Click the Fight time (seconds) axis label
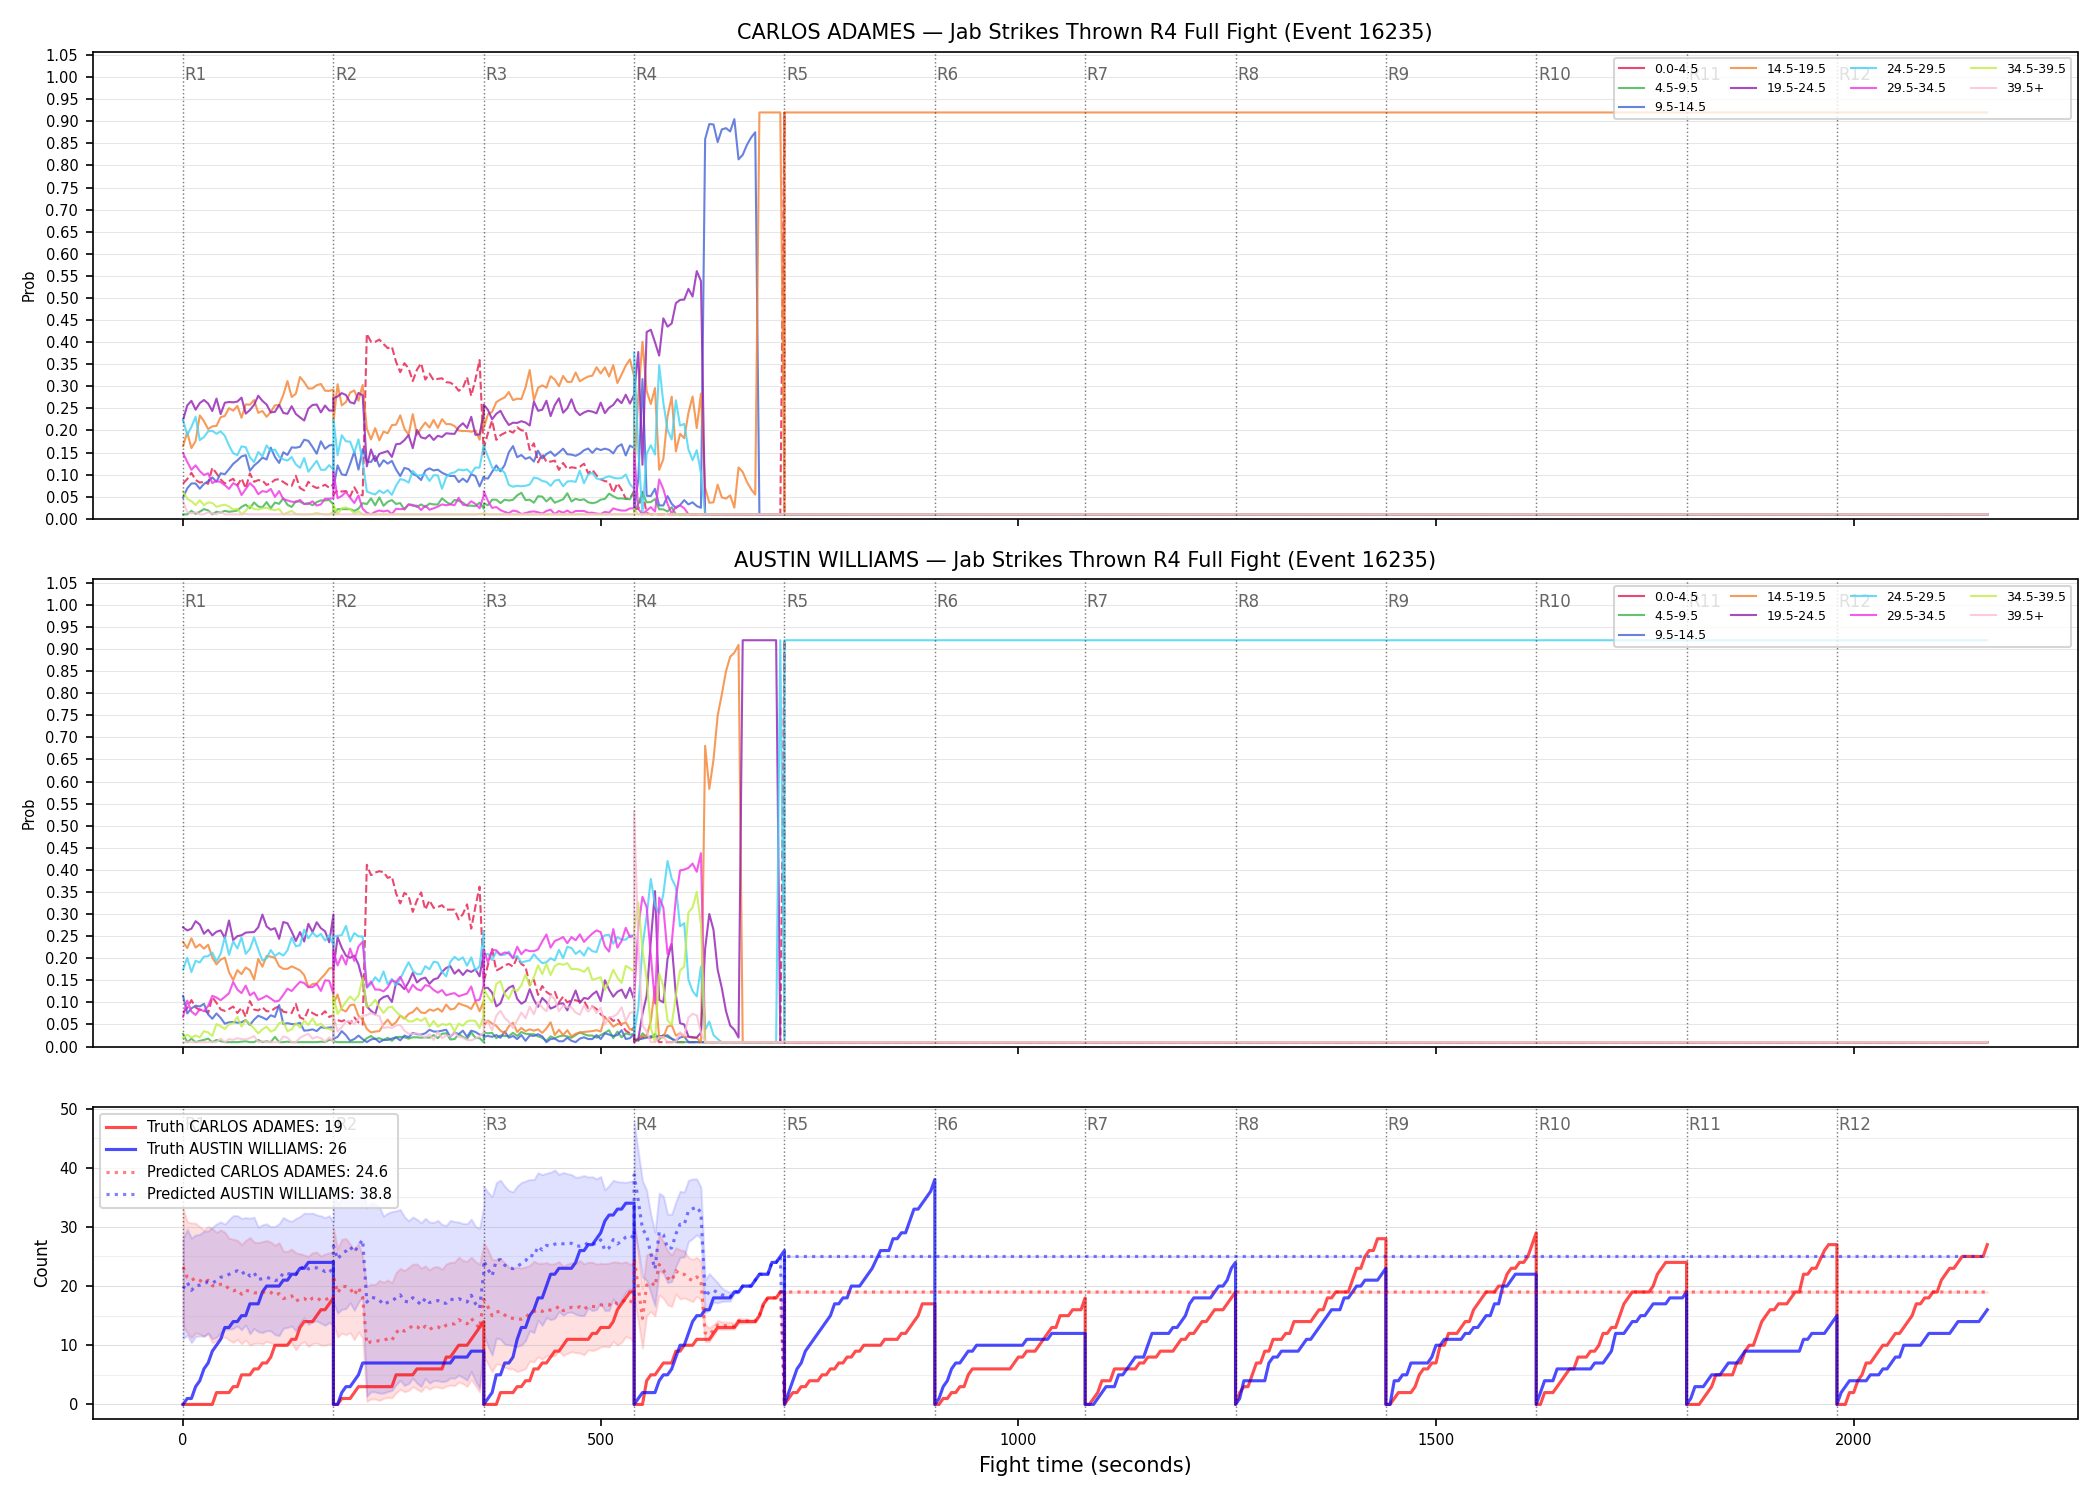The image size is (2100, 1500). (1085, 1465)
